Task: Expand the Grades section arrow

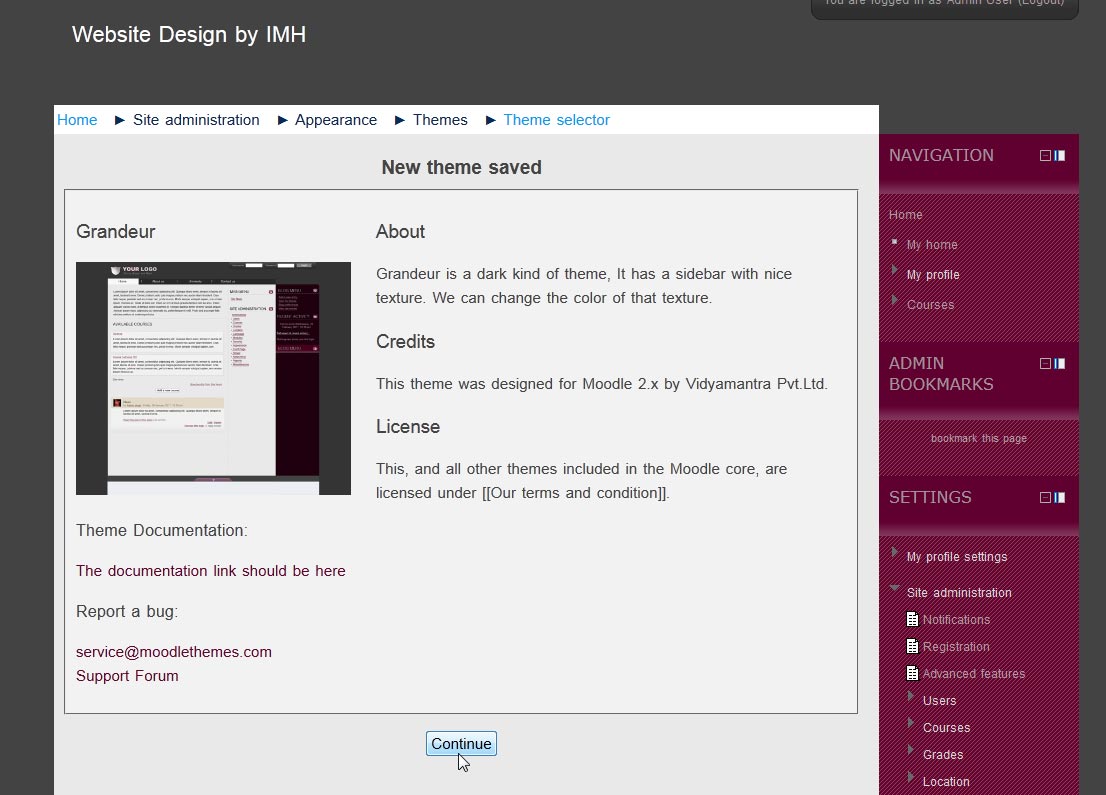Action: tap(911, 750)
